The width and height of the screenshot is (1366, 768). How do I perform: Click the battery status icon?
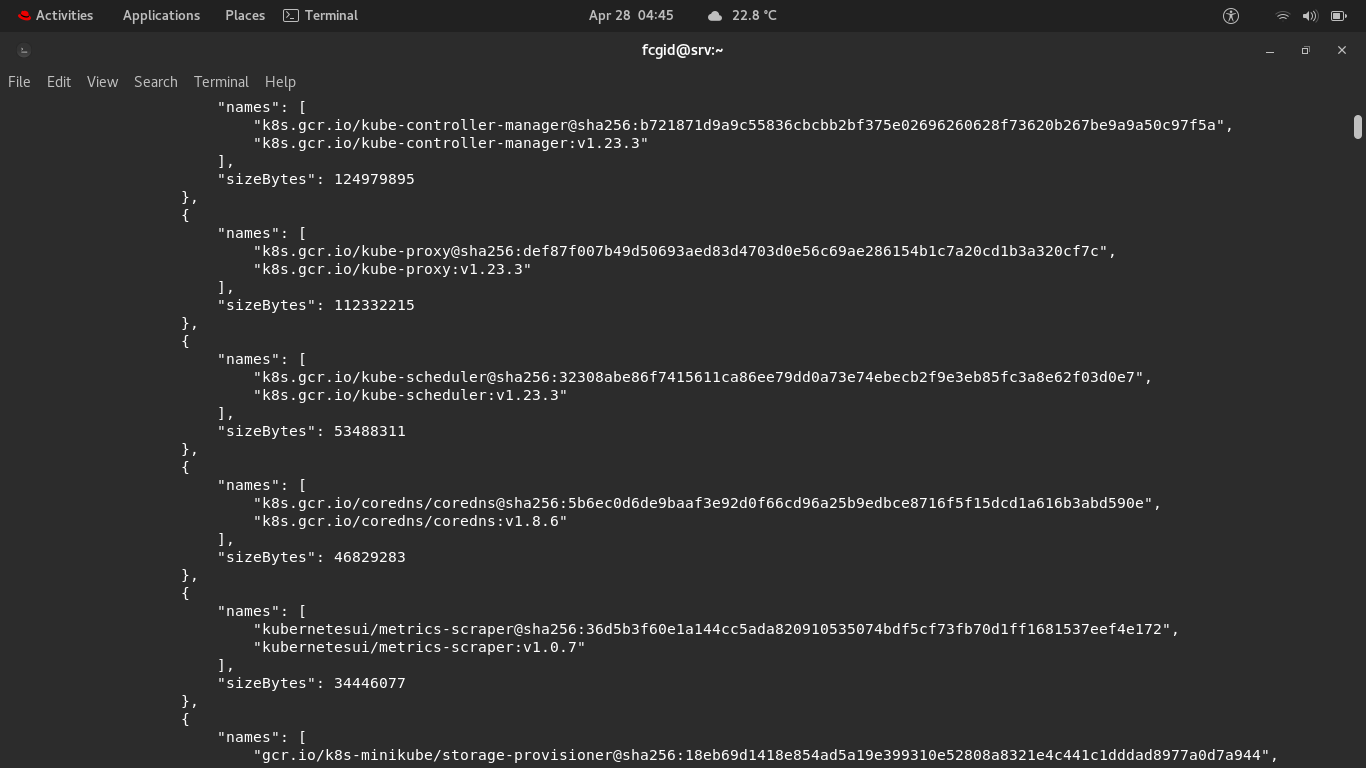1338,15
